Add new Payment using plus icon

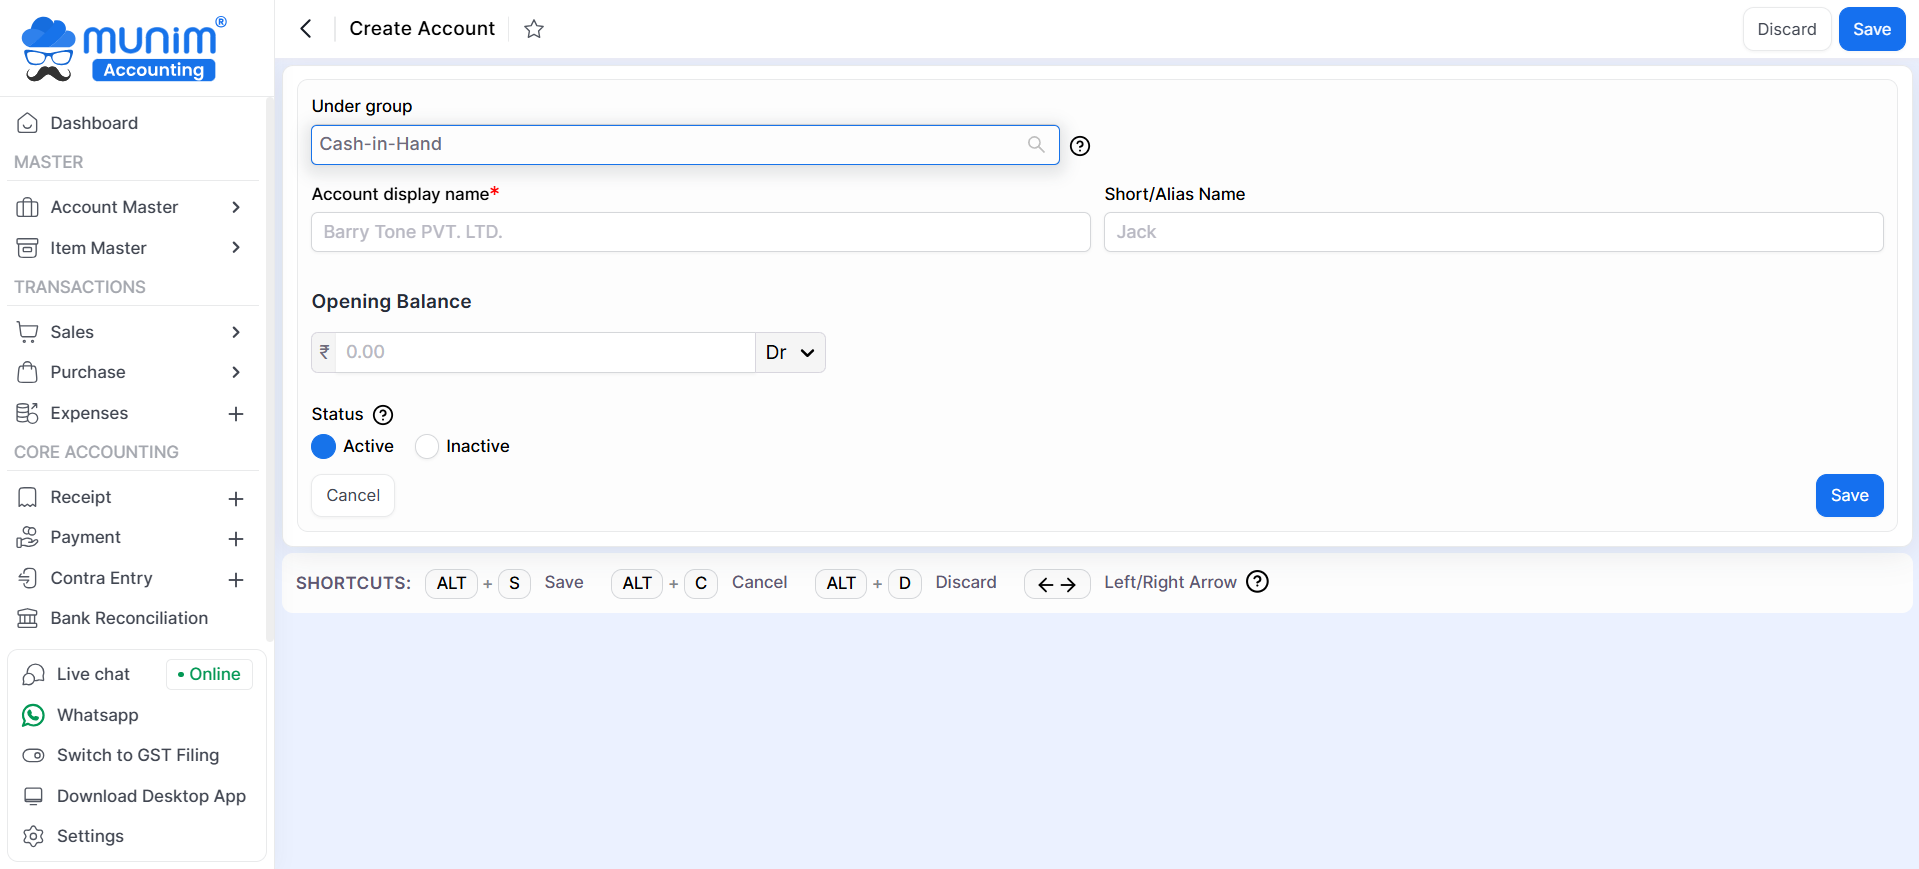click(236, 539)
